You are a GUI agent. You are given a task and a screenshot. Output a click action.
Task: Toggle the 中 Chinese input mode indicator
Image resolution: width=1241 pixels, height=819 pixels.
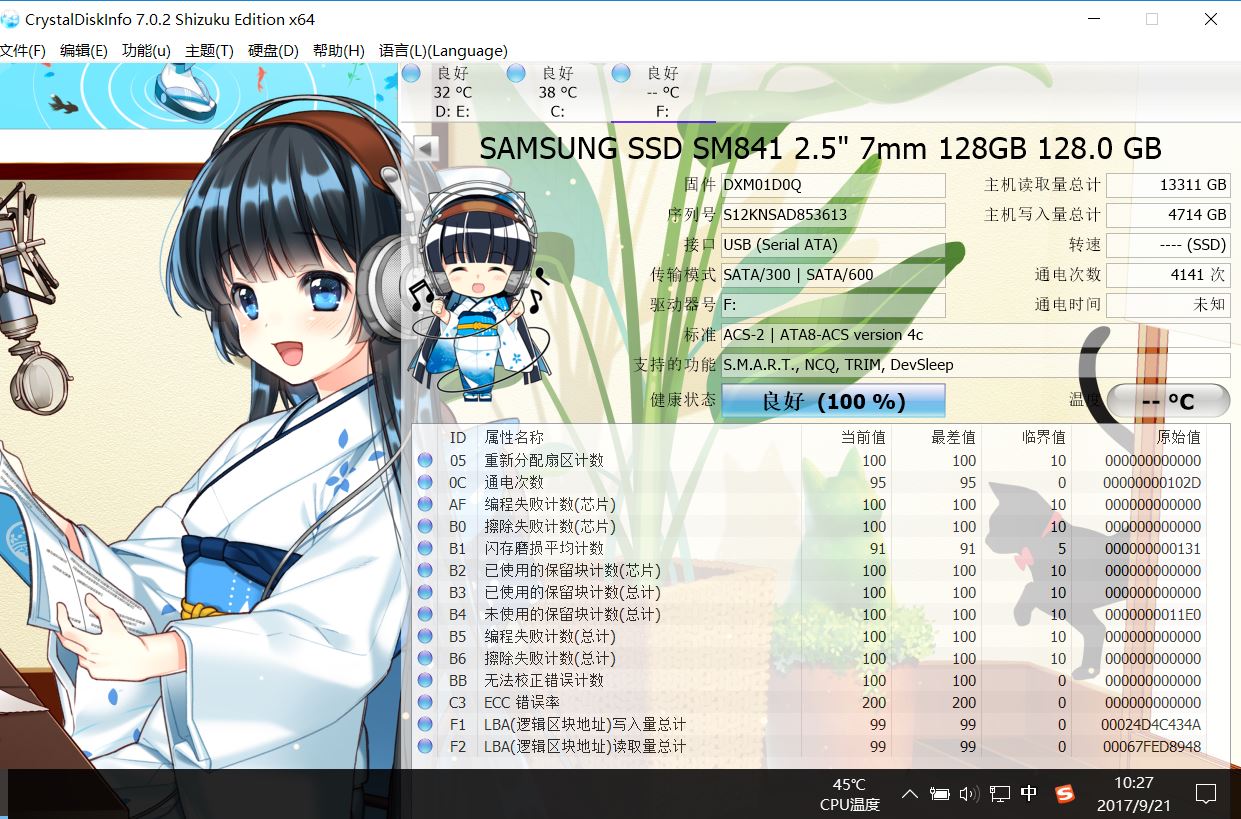pyautogui.click(x=1029, y=794)
